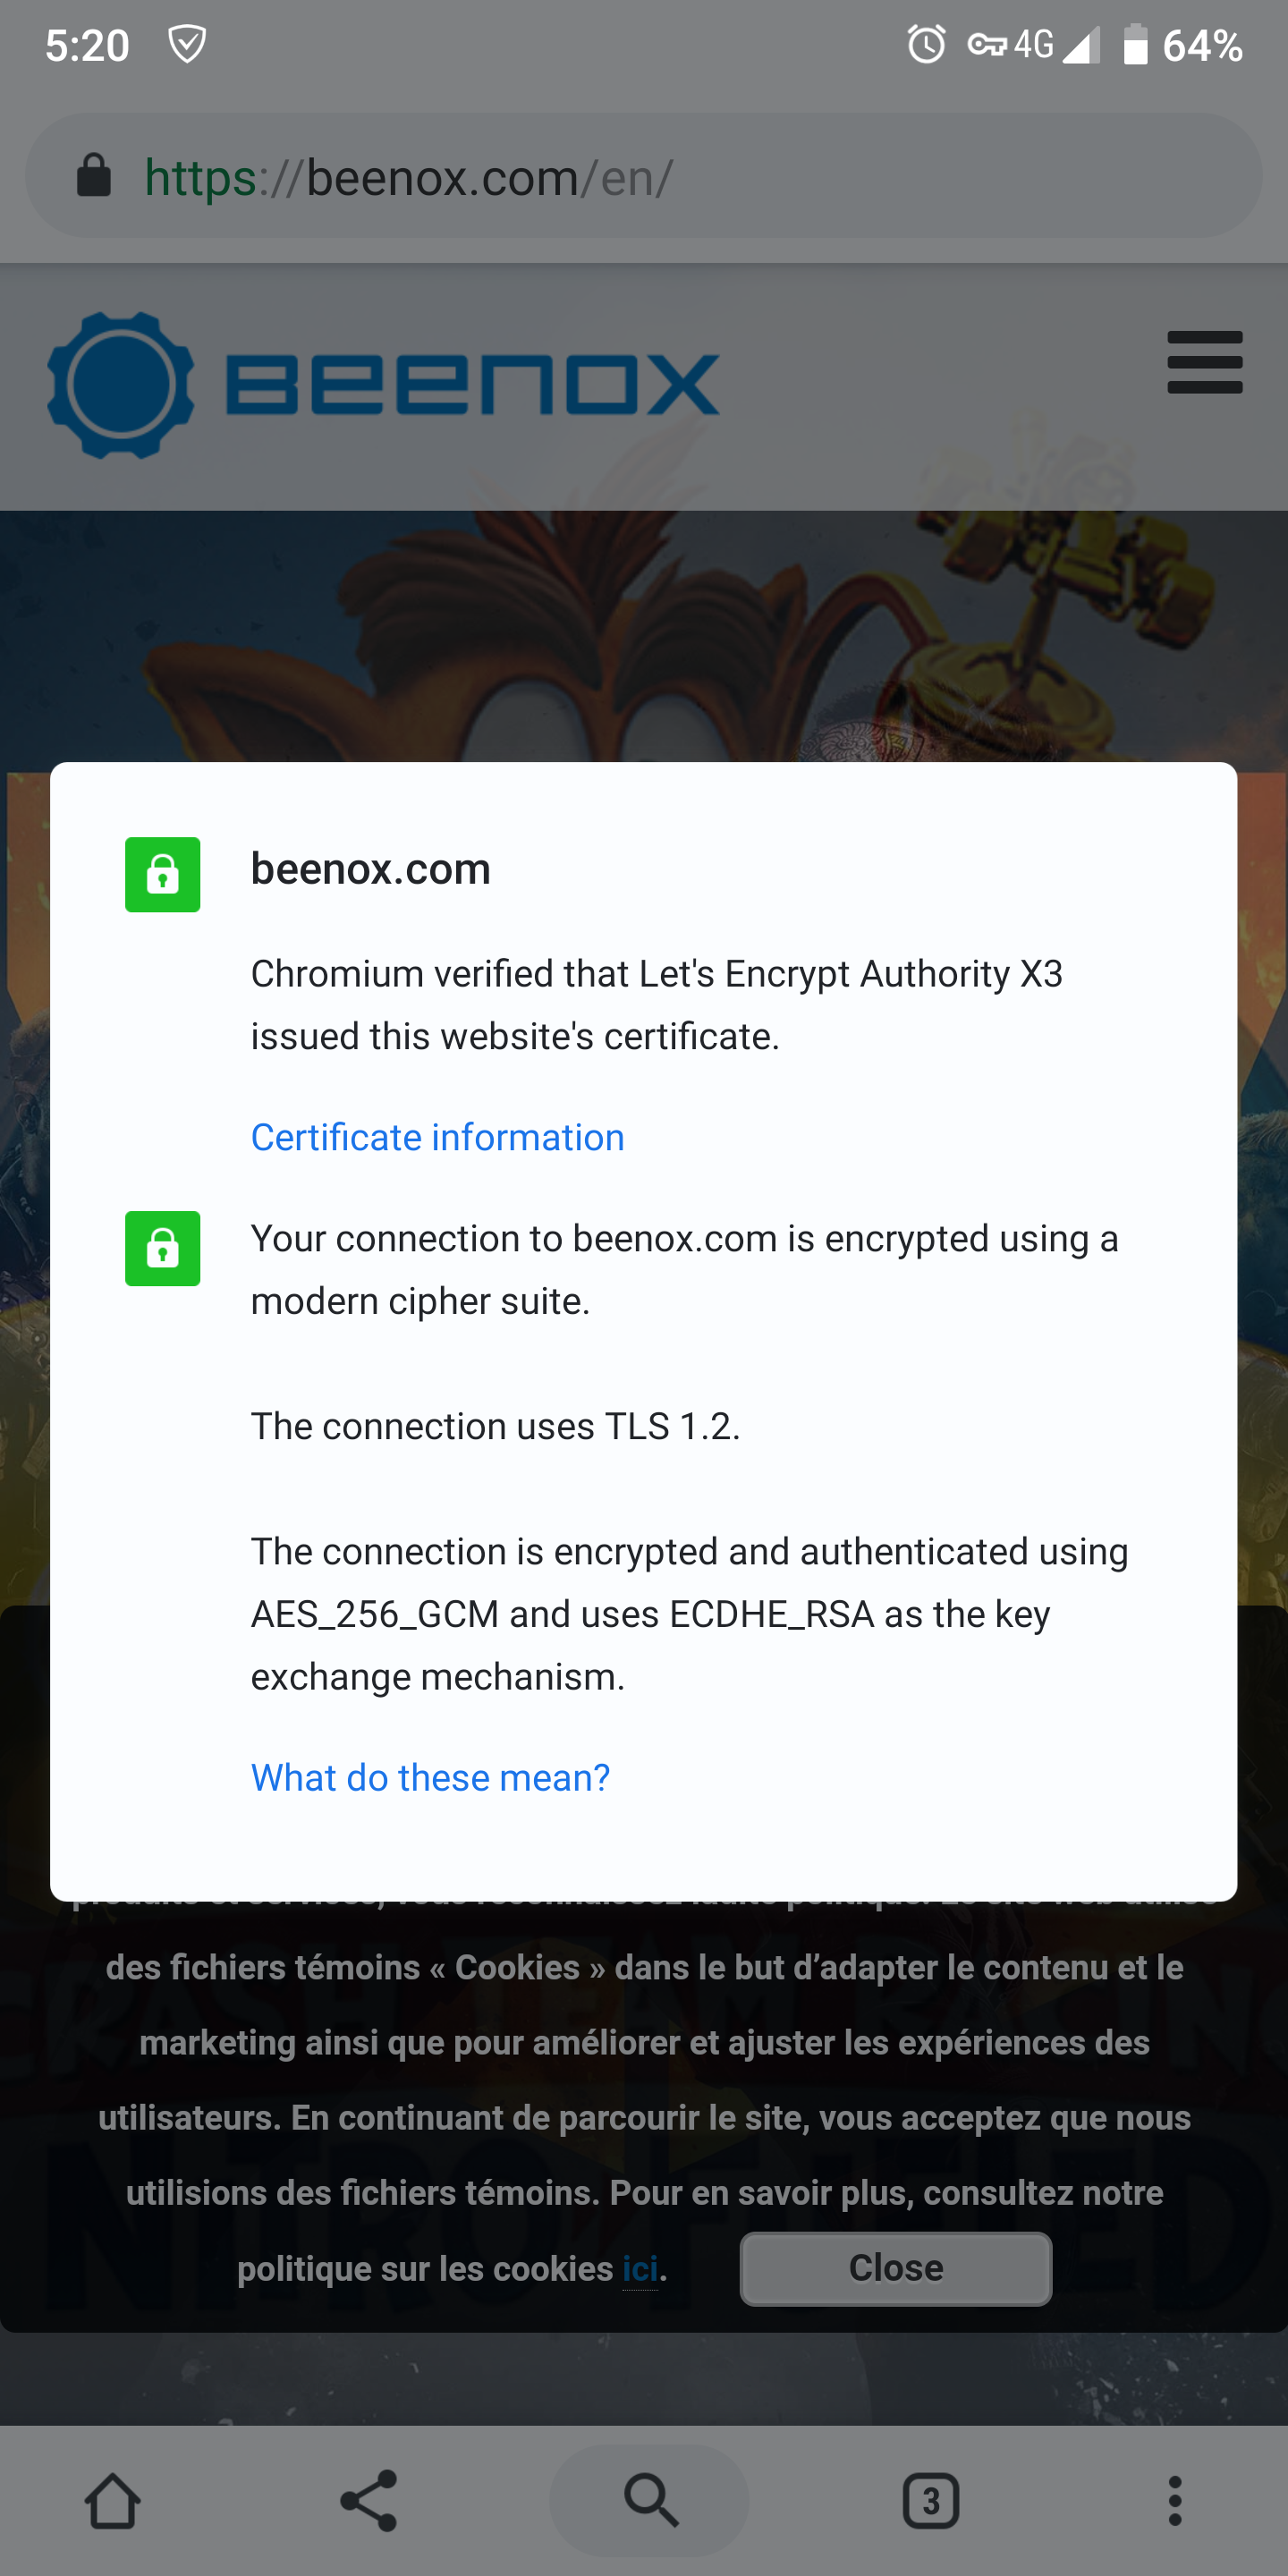Tap the 4G network indicator
This screenshot has height=2576, width=1288.
click(1032, 44)
